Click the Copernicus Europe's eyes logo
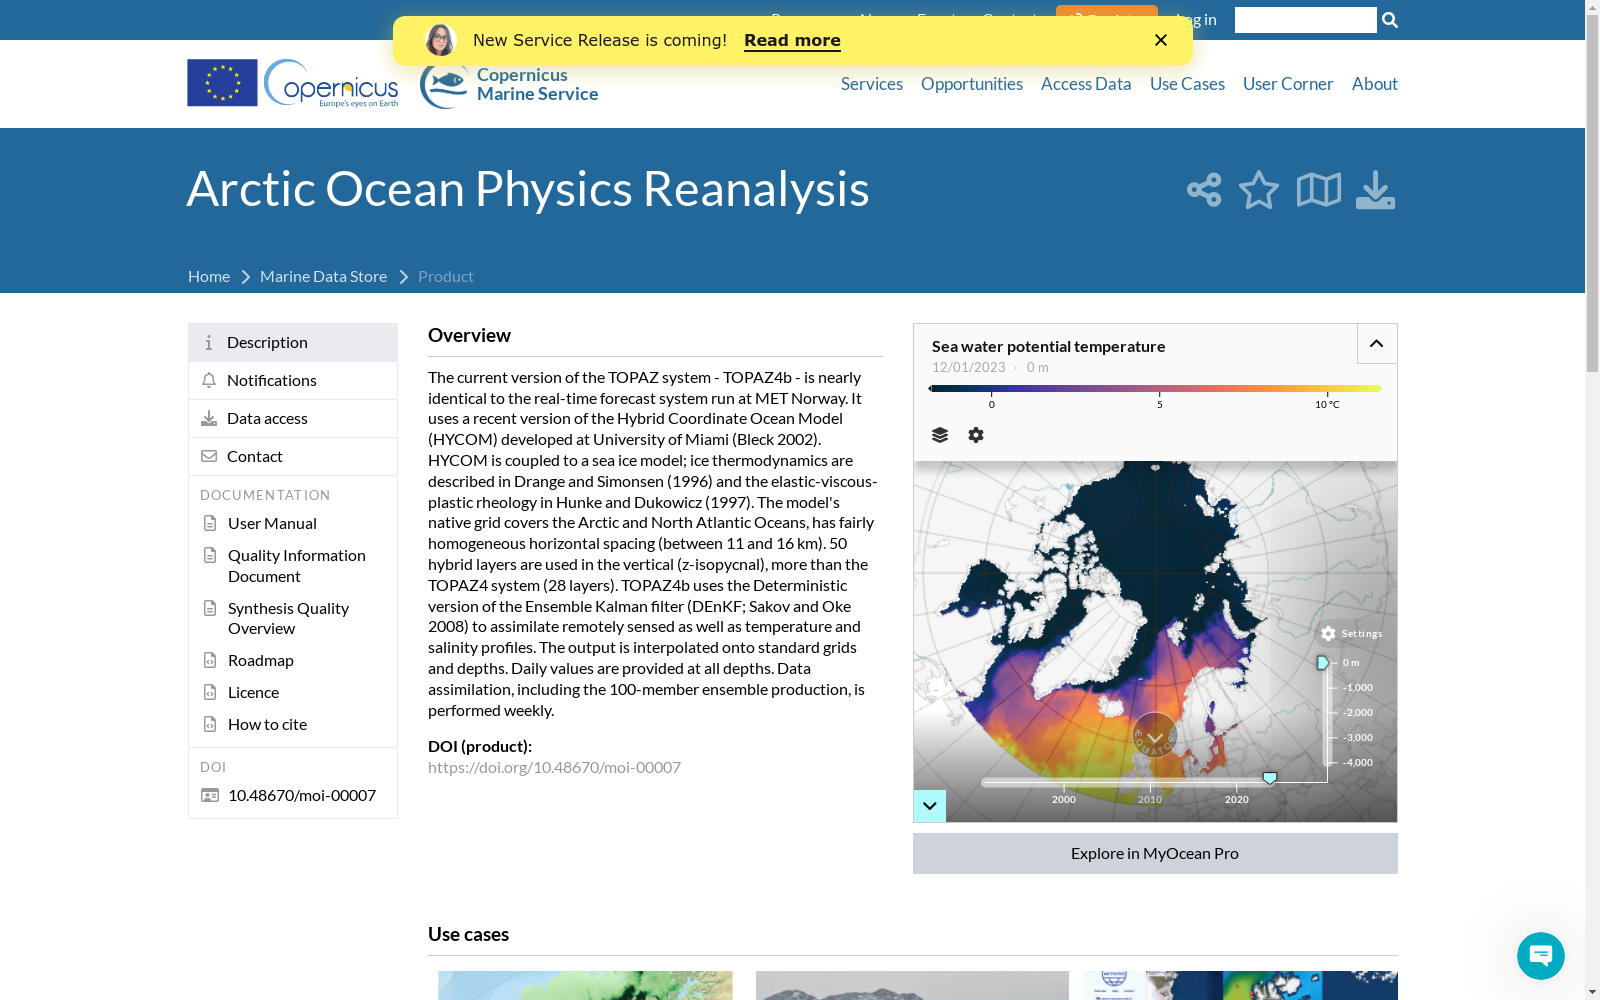The width and height of the screenshot is (1600, 1000). pyautogui.click(x=331, y=83)
